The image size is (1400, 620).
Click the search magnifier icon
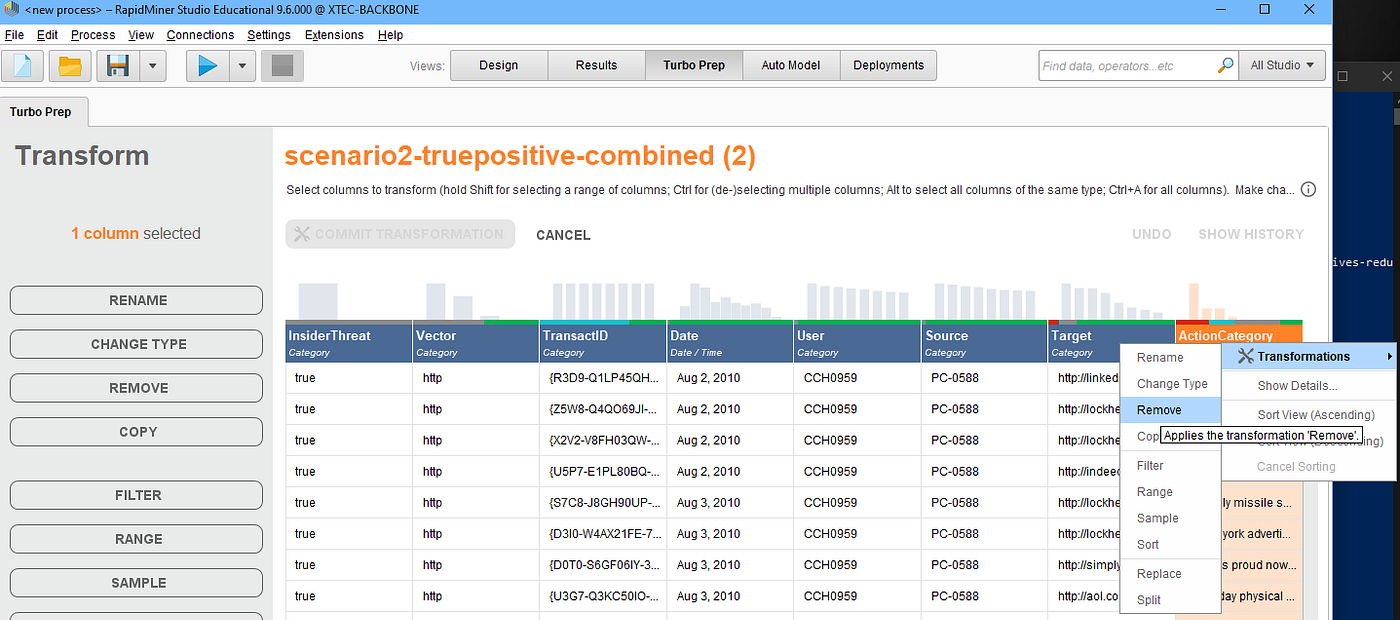click(1226, 66)
